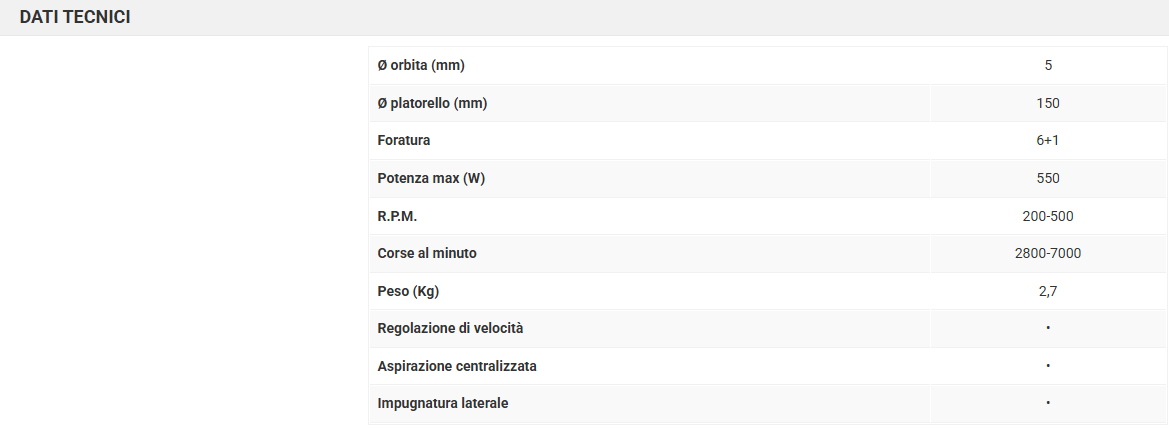Click the DATI TECNICI section header
Screen dimensions: 1169x430
point(75,18)
